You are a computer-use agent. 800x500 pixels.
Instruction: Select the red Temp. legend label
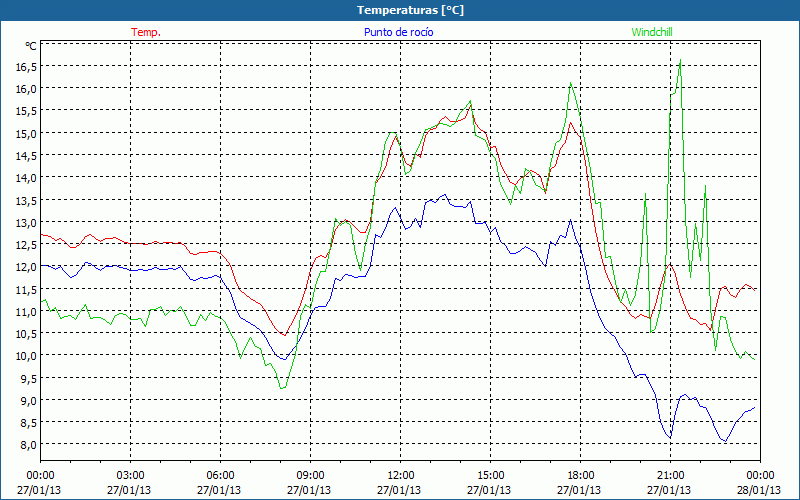pos(146,32)
